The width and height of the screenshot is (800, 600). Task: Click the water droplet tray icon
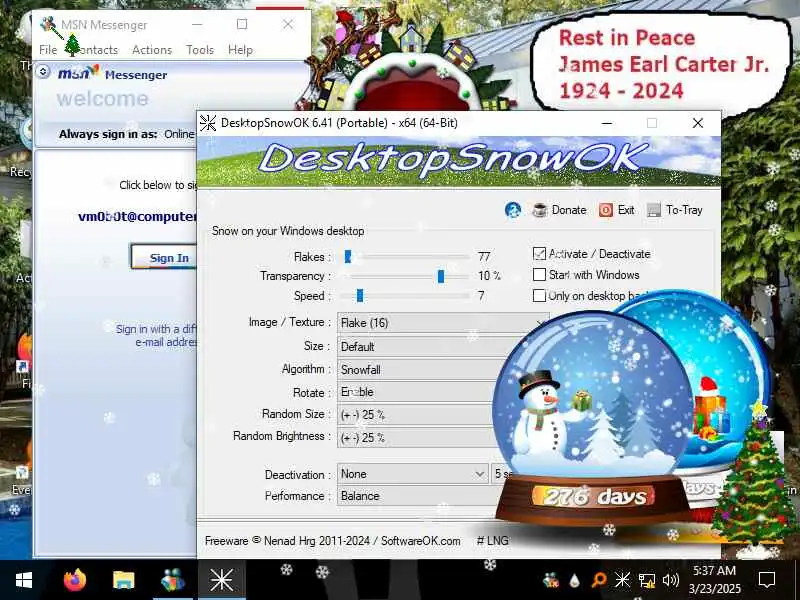click(575, 580)
